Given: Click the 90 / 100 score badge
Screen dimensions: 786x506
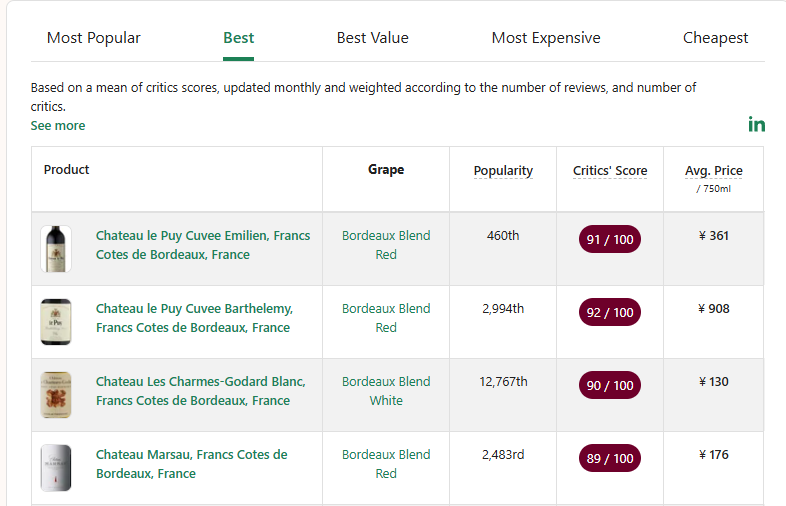Looking at the screenshot, I should (x=610, y=385).
